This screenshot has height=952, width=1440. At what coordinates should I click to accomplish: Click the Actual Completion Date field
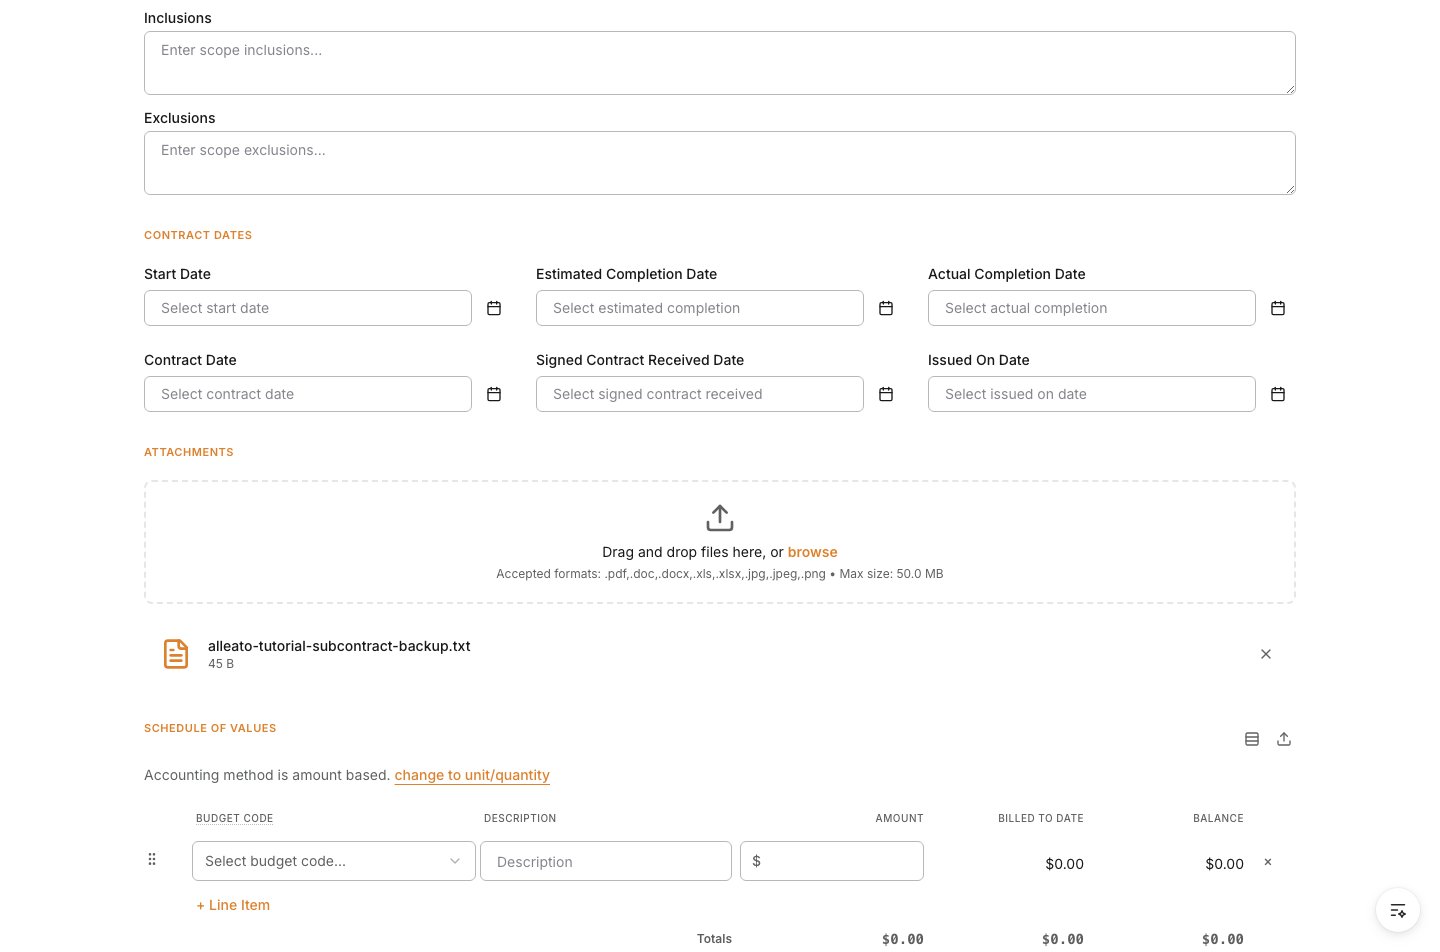(1092, 308)
